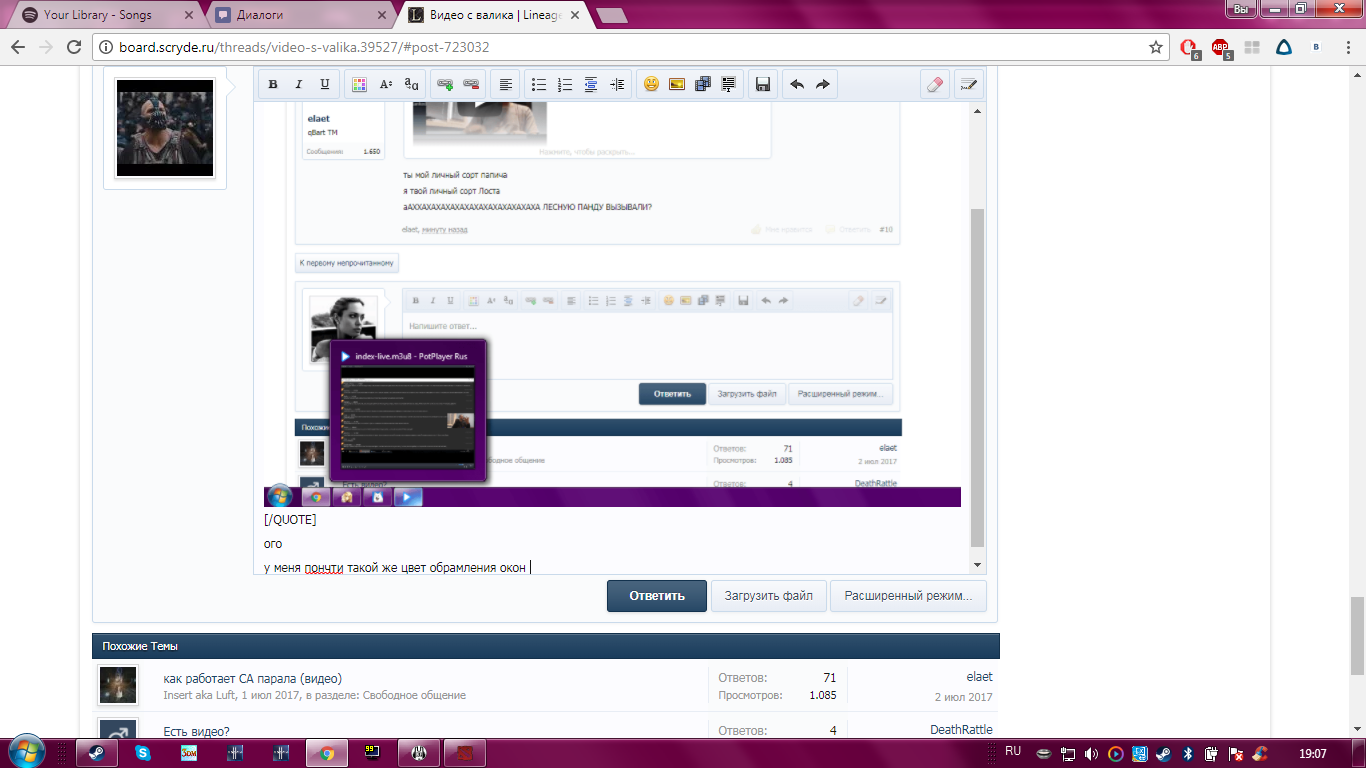
Task: Undo the last edit in editor
Action: pos(797,85)
